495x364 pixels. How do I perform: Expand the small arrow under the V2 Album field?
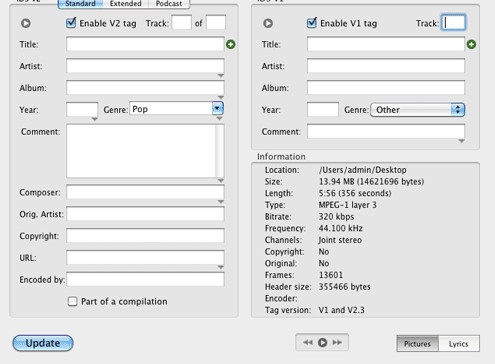221,97
